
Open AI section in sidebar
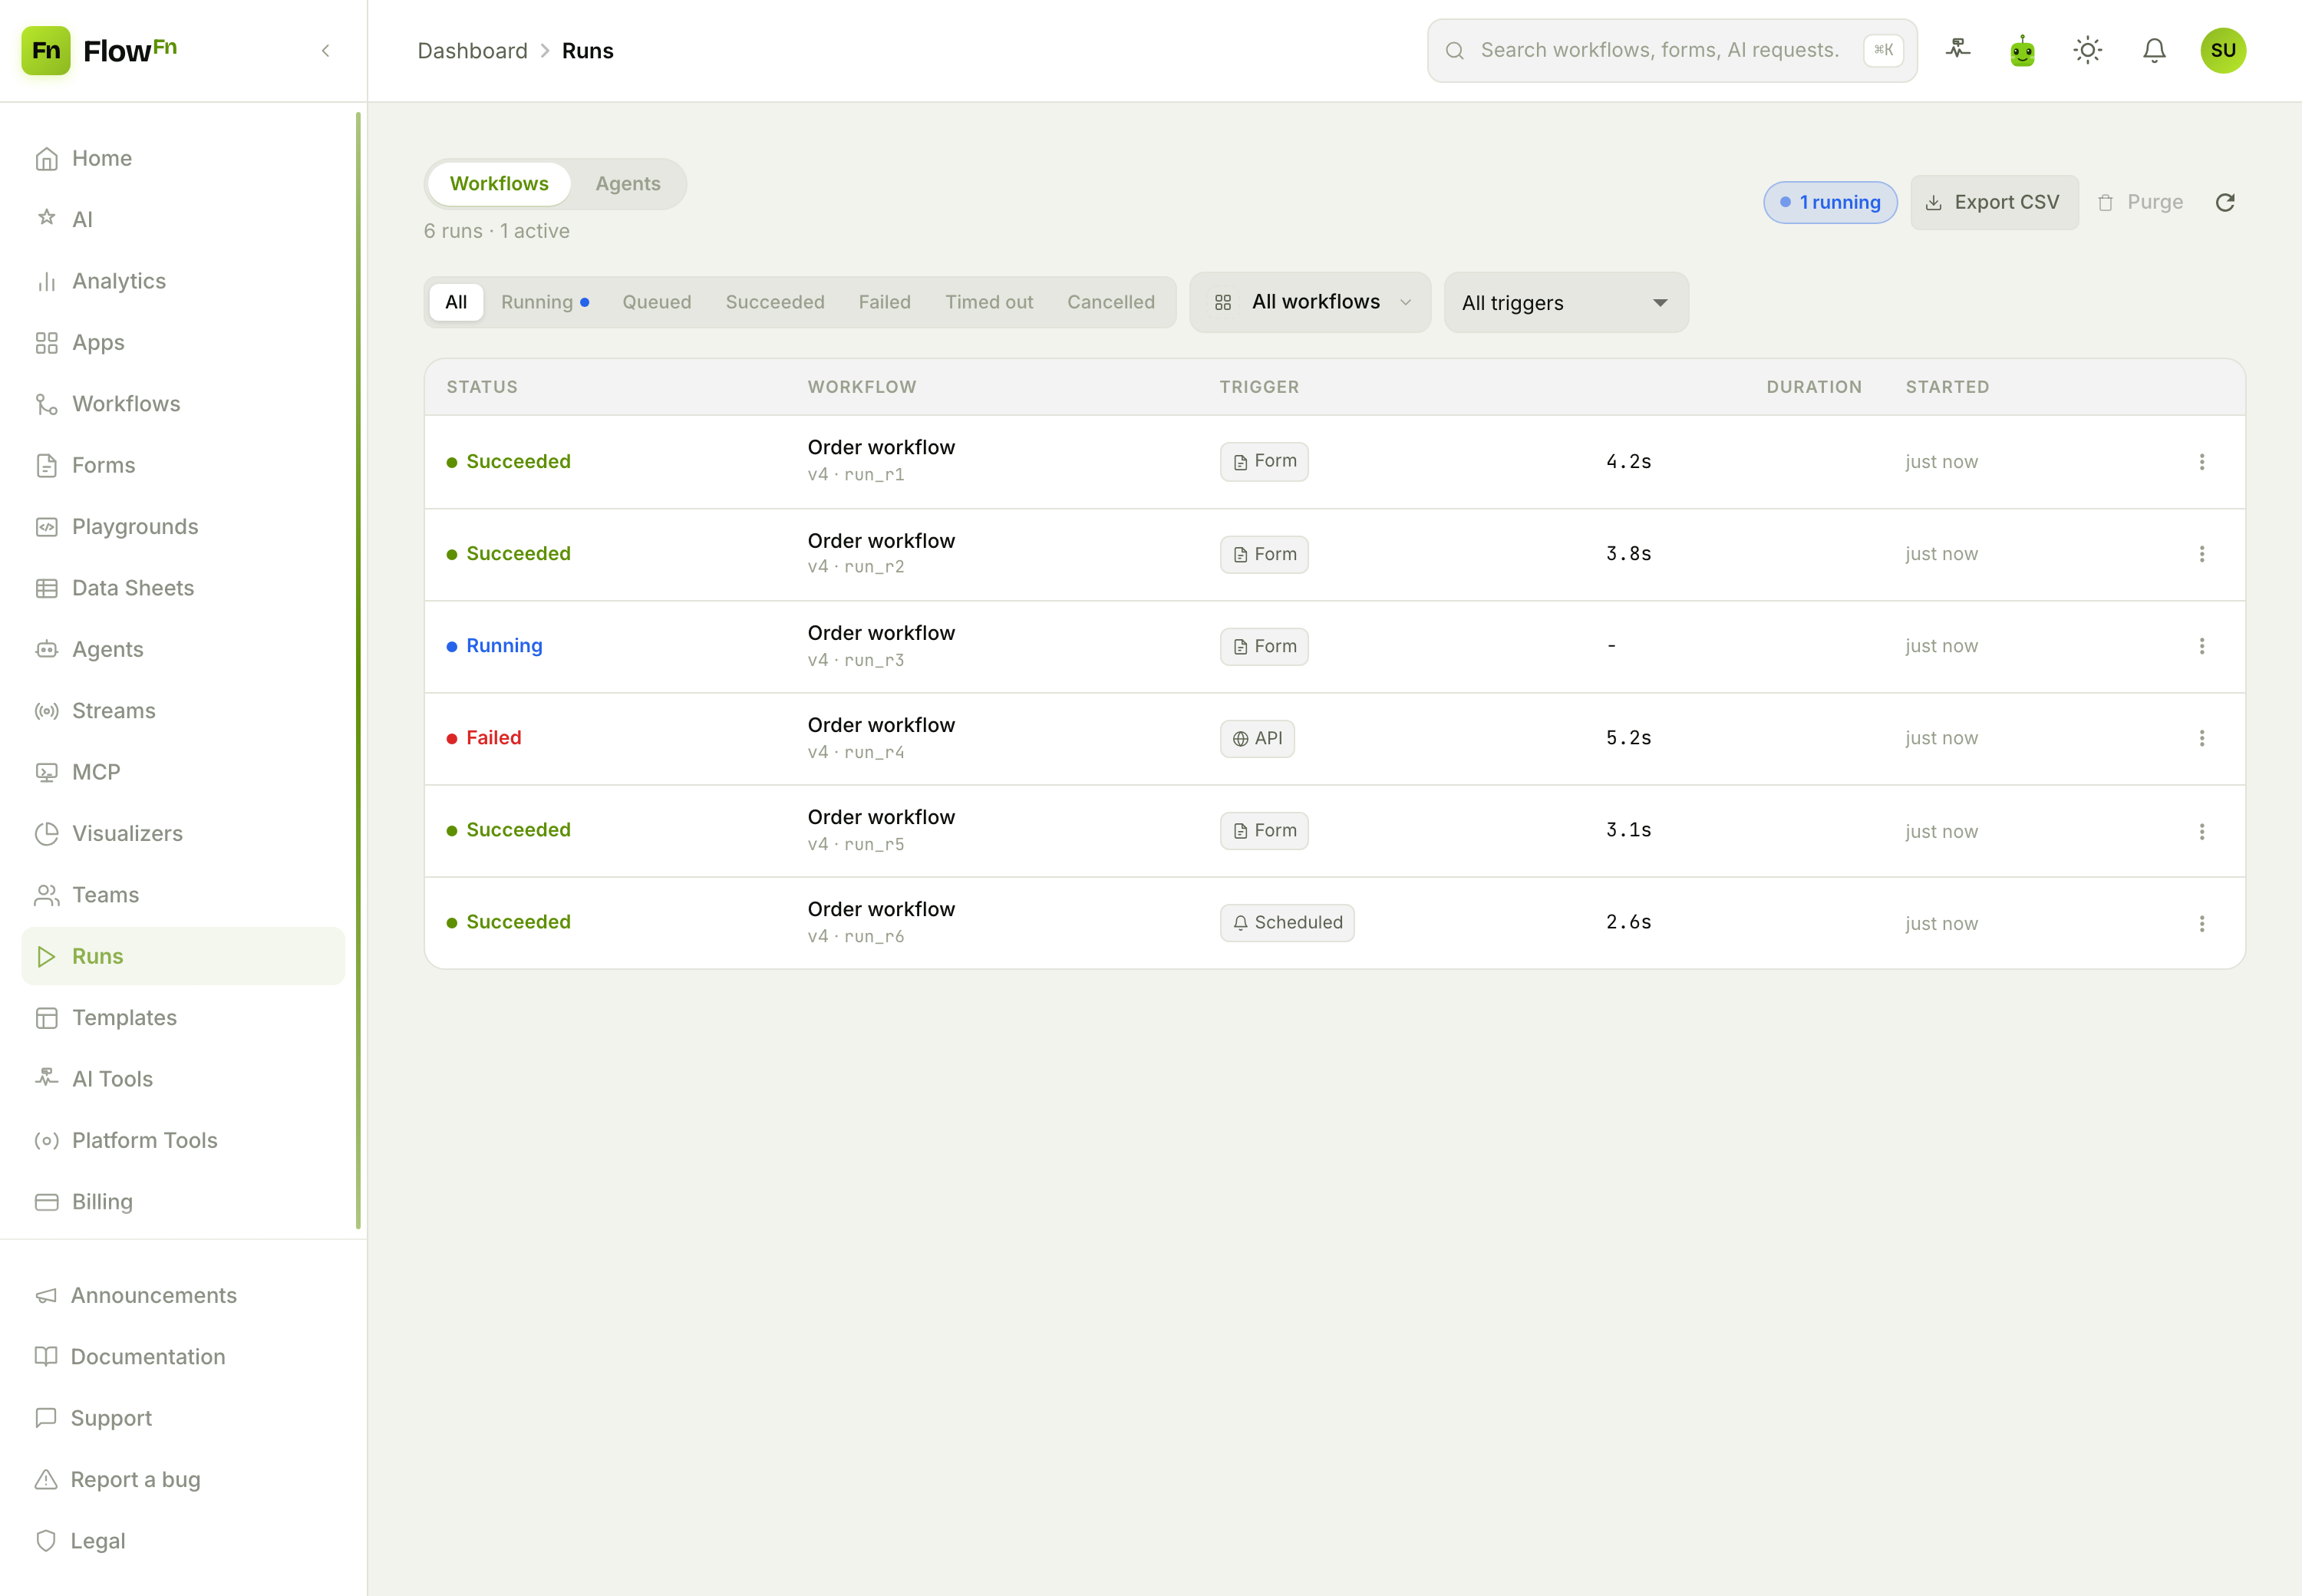[x=183, y=219]
